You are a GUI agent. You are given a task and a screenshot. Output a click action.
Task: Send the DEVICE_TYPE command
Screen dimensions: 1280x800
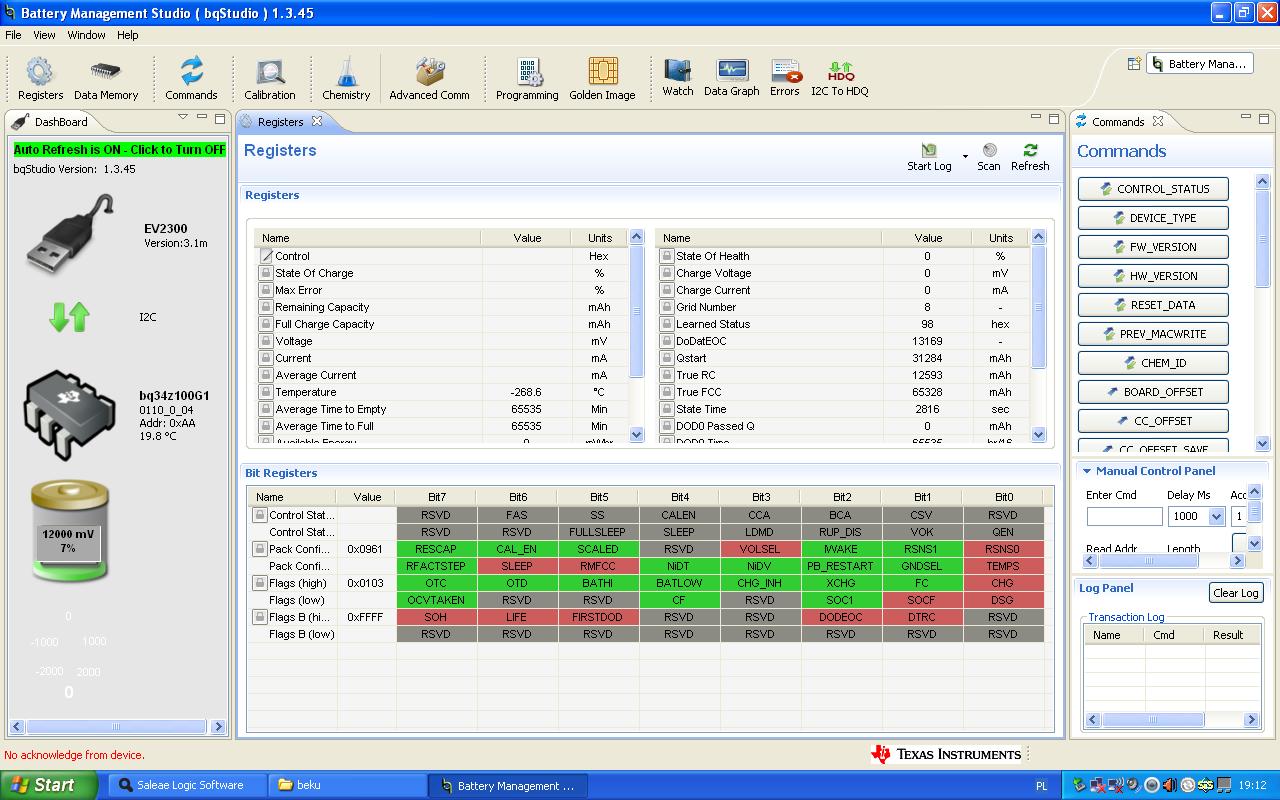tap(1153, 218)
